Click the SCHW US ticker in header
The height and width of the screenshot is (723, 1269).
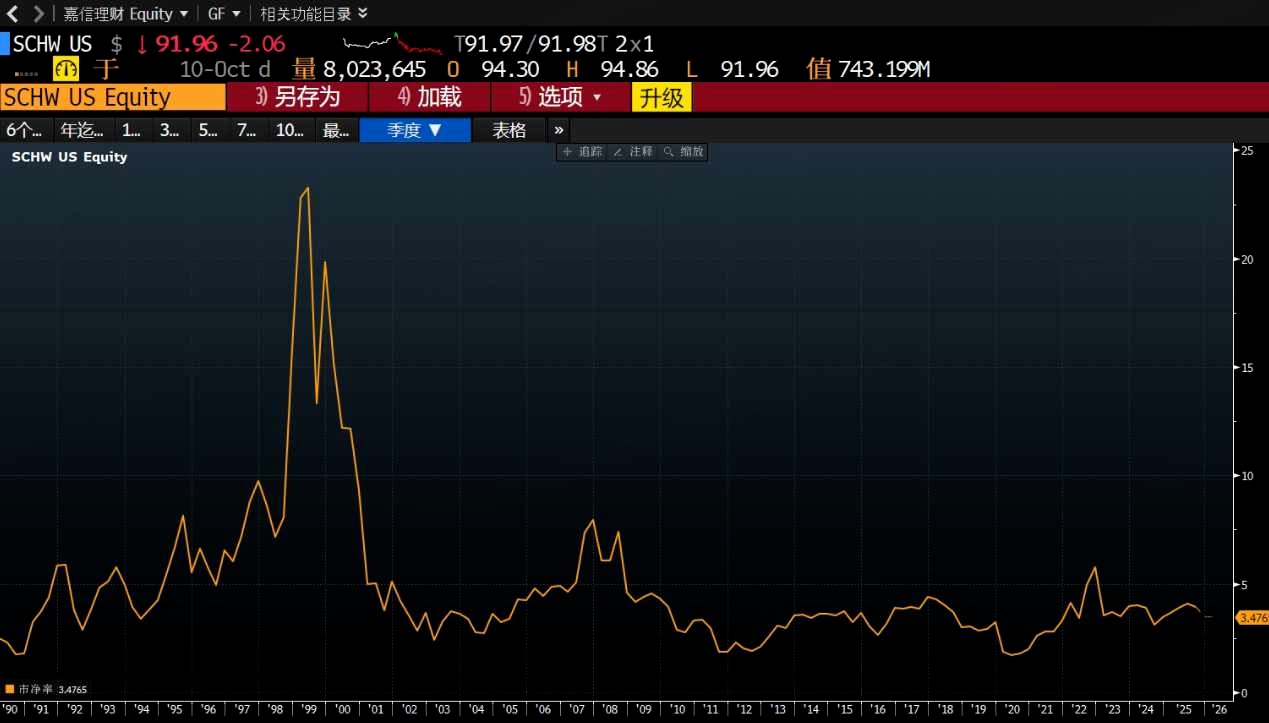pos(52,44)
